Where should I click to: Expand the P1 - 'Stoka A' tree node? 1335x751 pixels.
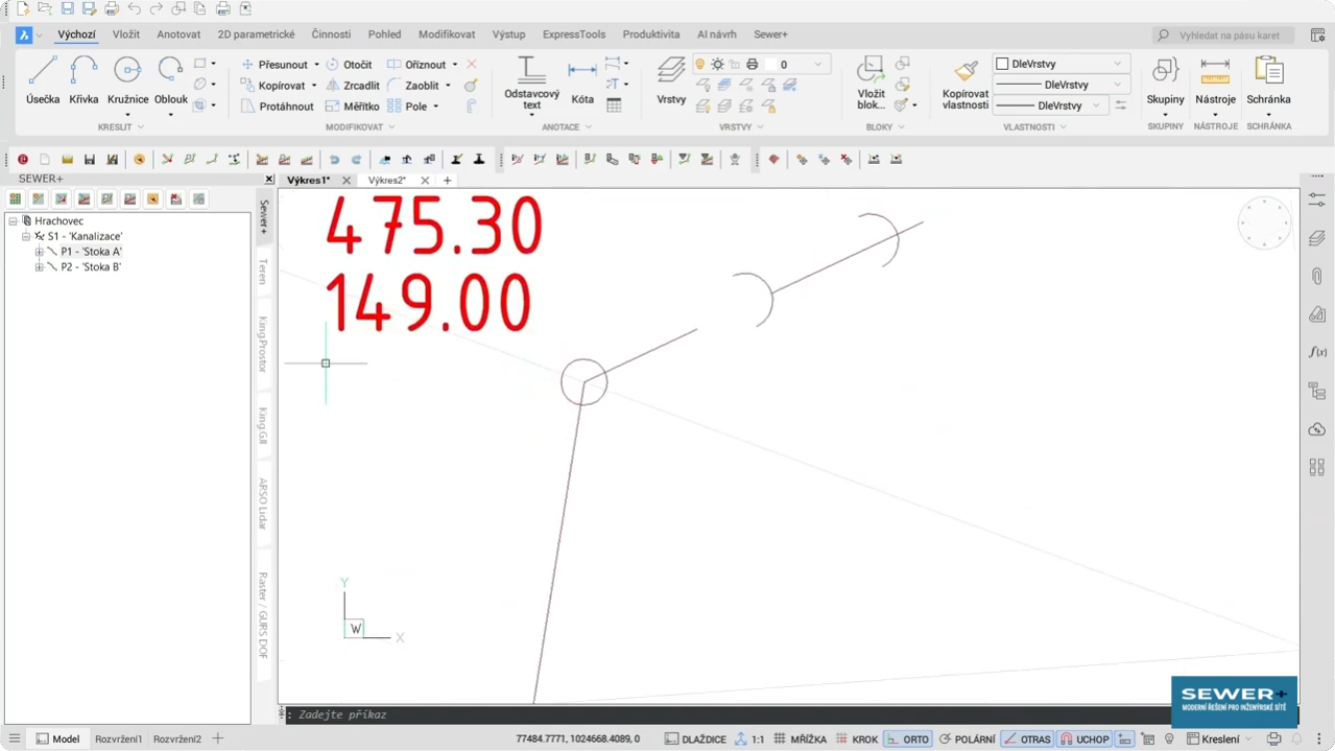39,252
